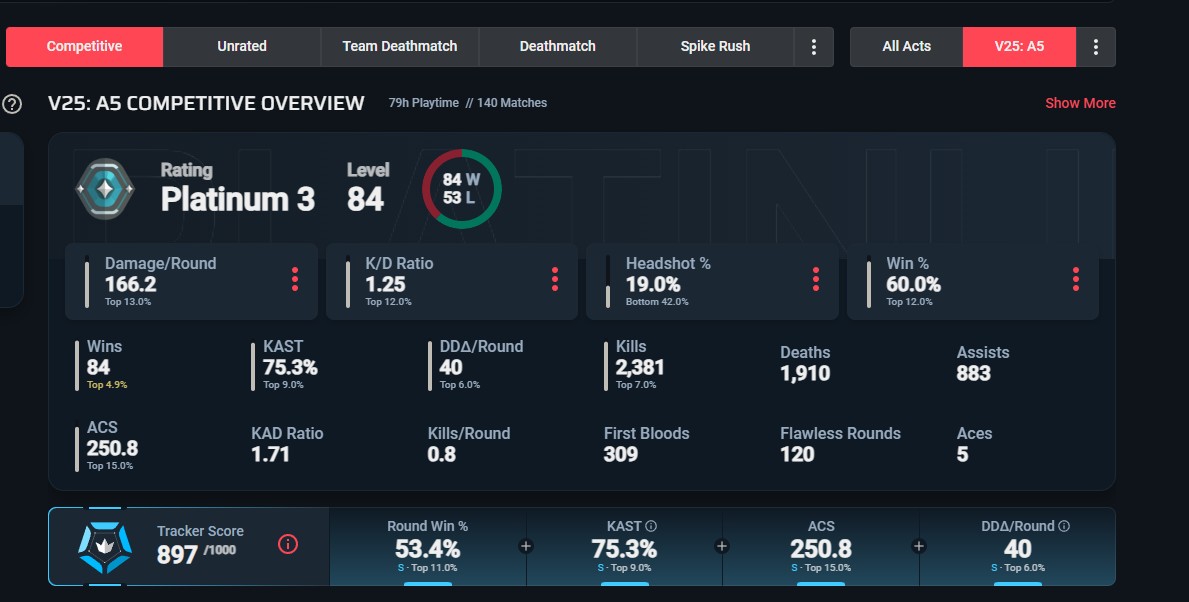This screenshot has width=1189, height=602.
Task: Click the Deaths 1,910 stat
Action: (x=805, y=363)
